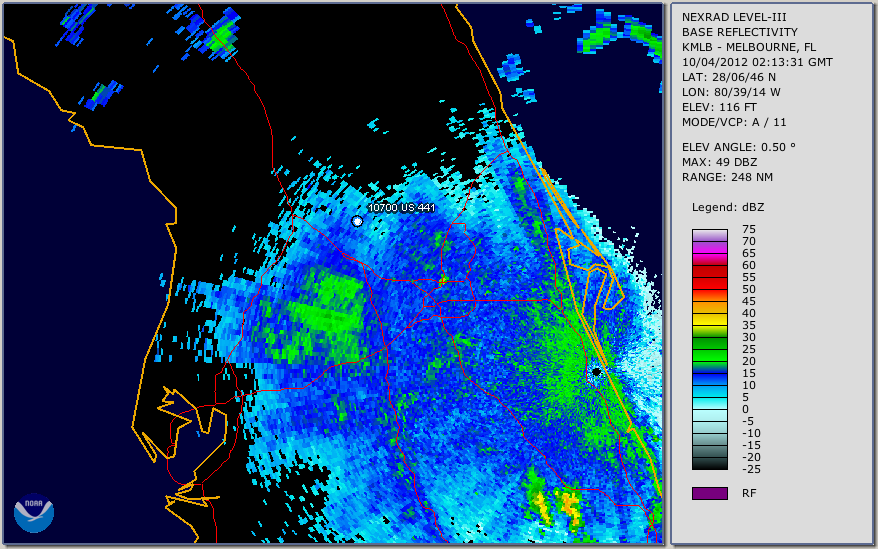
Task: Click "LAT: 28/06/46 N" text
Action: [x=728, y=77]
